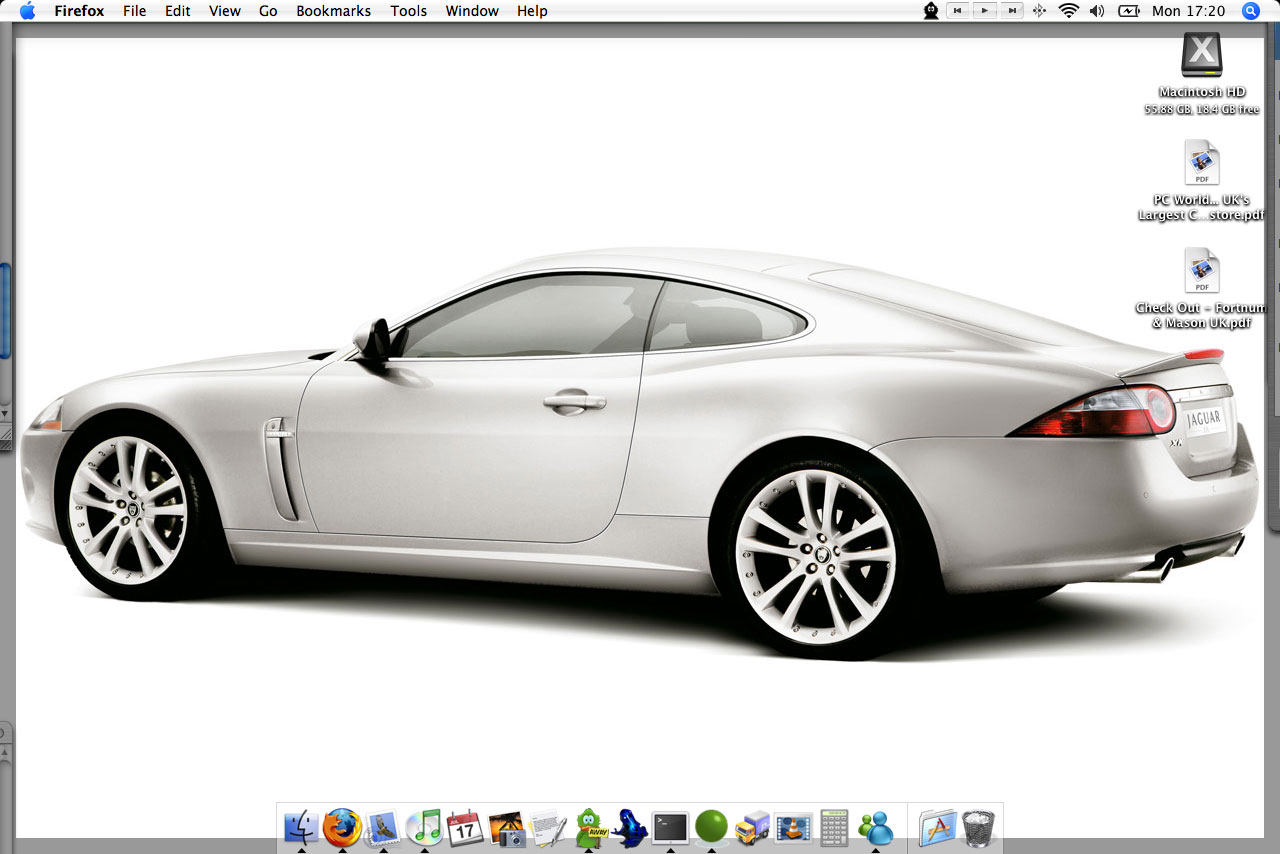Select the Macintosh HD drive icon
Screen dimensions: 1280x854
point(1201,55)
